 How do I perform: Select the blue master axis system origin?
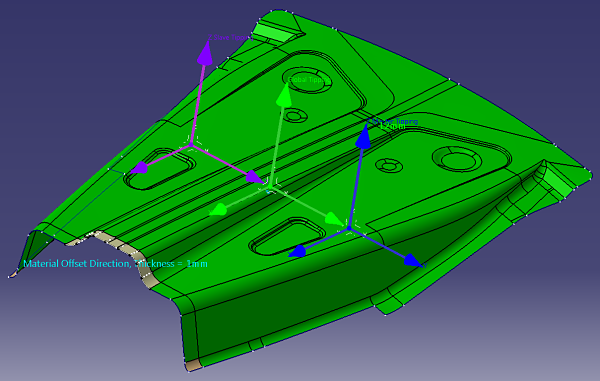coord(349,228)
